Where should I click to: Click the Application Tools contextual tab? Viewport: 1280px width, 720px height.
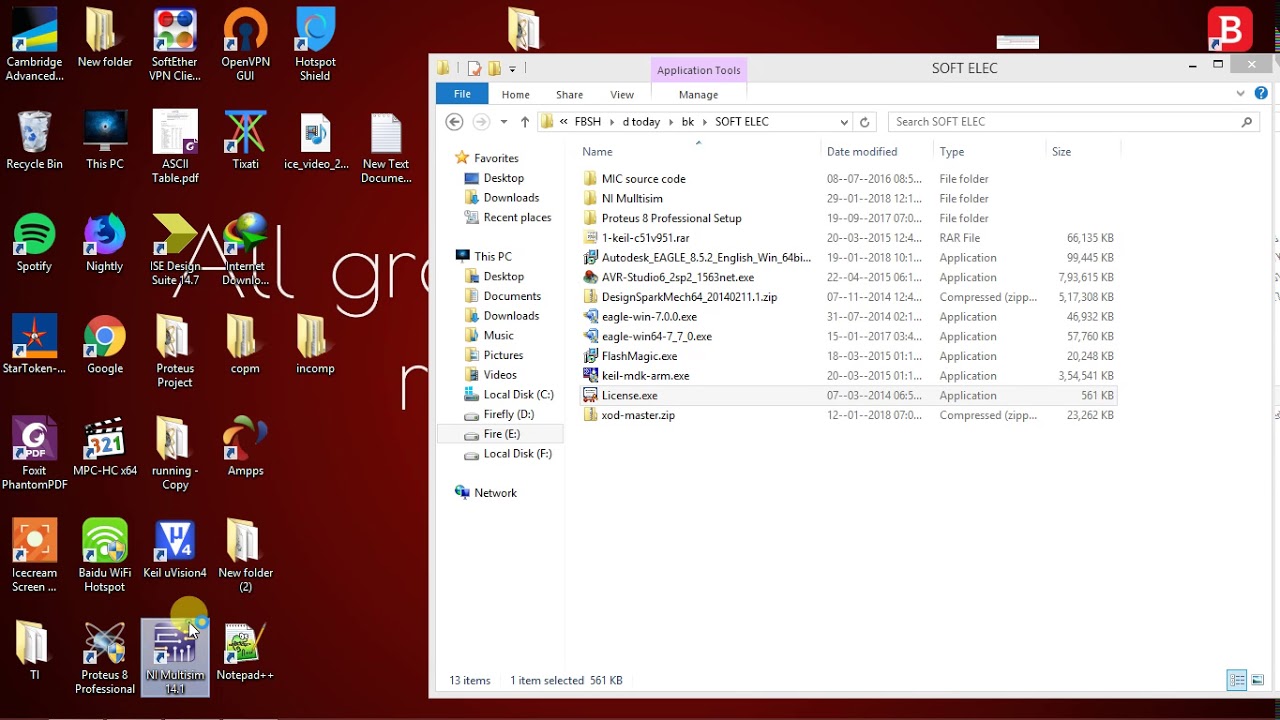(698, 70)
